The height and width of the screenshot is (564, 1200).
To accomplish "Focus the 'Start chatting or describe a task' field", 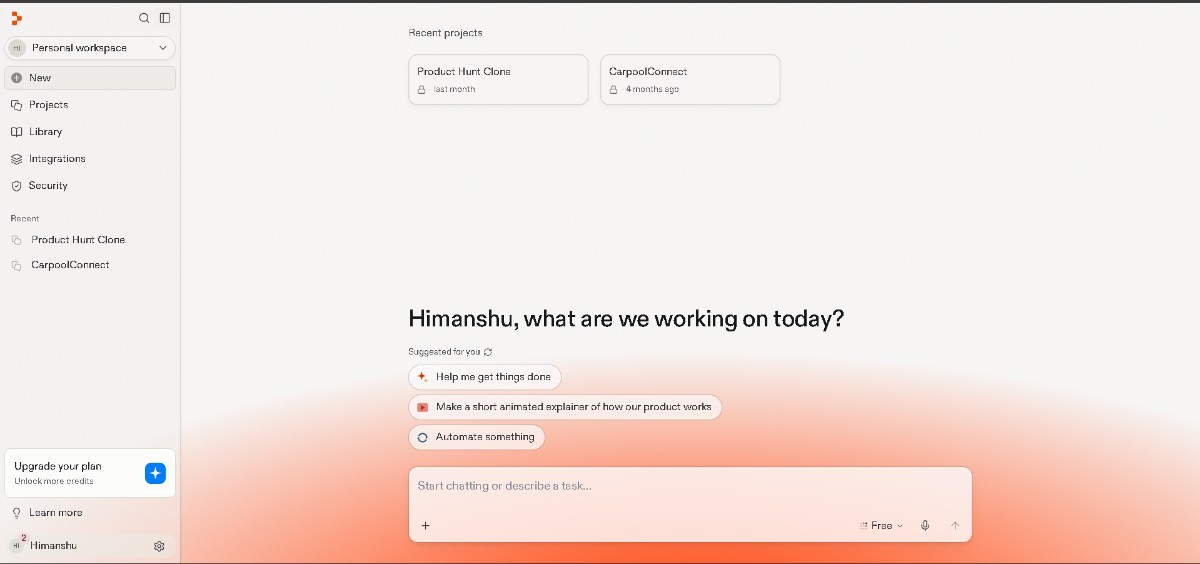I will [690, 486].
